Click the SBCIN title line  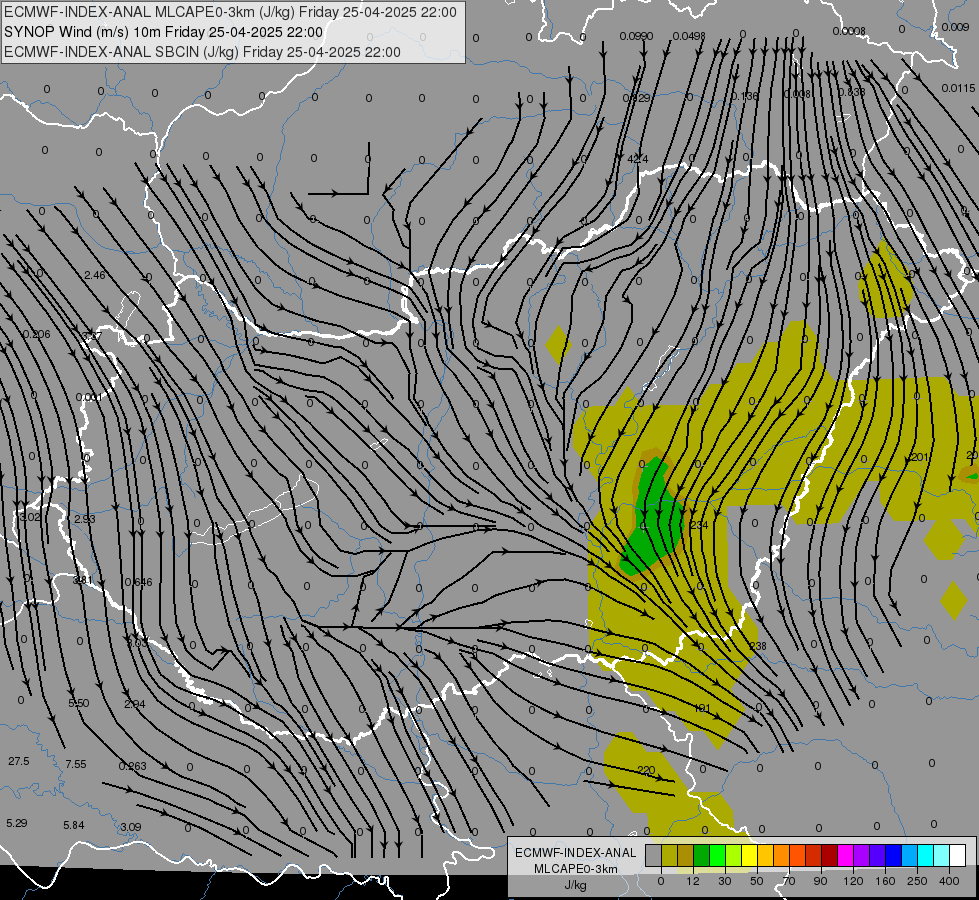coord(202,52)
